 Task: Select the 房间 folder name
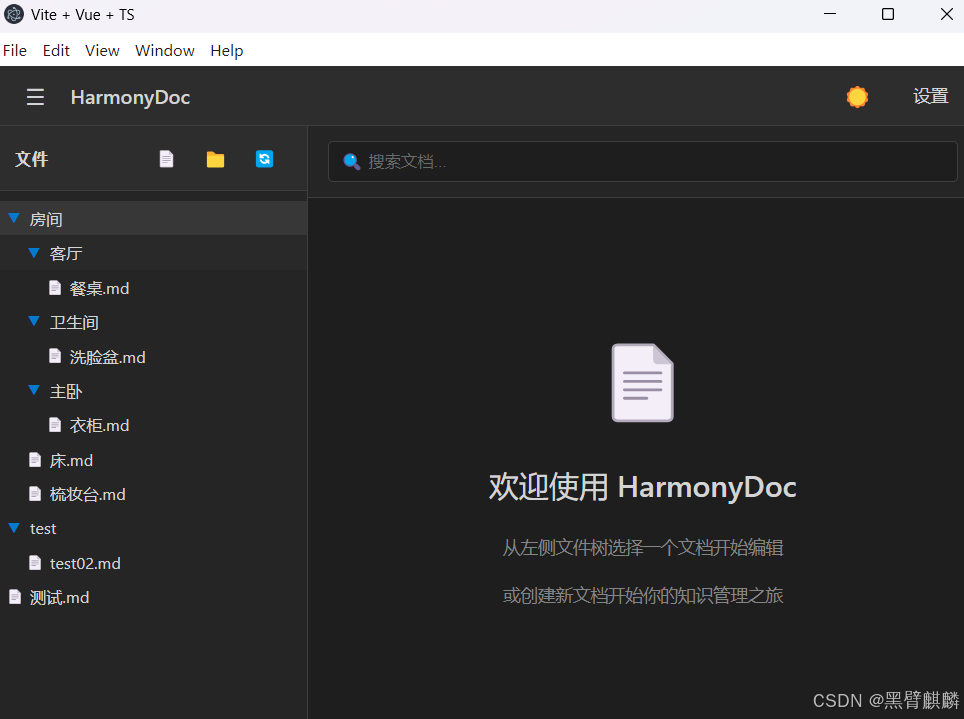tap(46, 220)
